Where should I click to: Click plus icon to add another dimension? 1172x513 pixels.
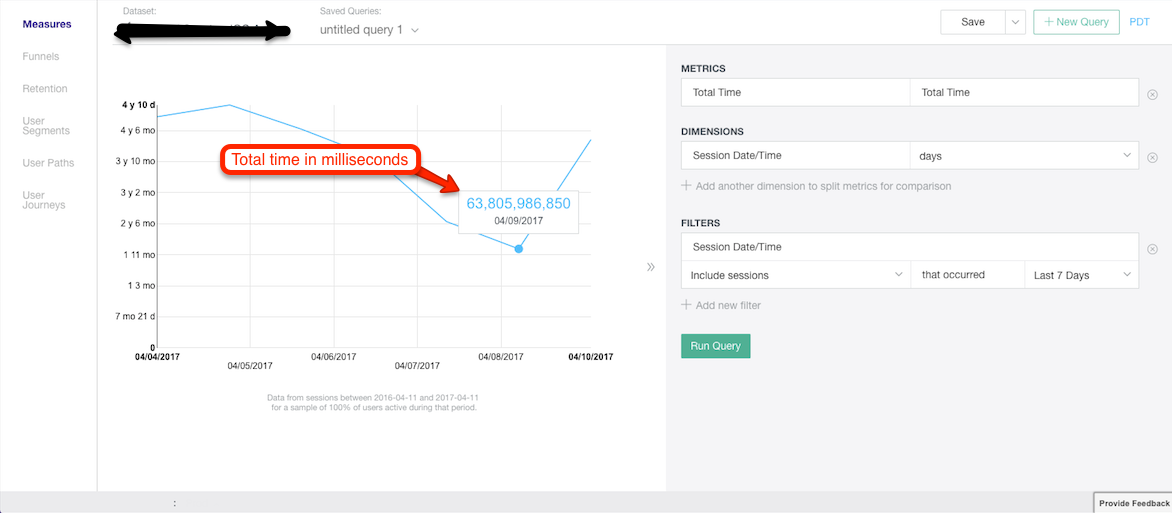tap(686, 186)
